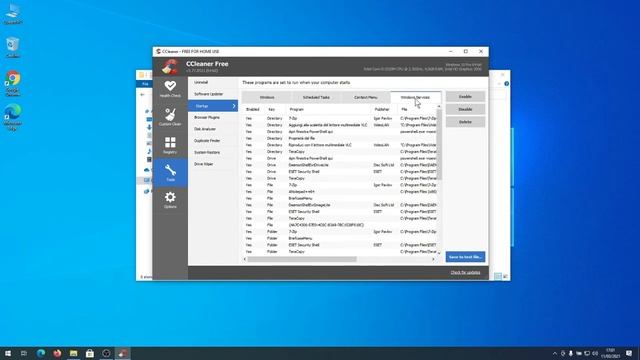Open the round app icon beside Store

coord(106,353)
